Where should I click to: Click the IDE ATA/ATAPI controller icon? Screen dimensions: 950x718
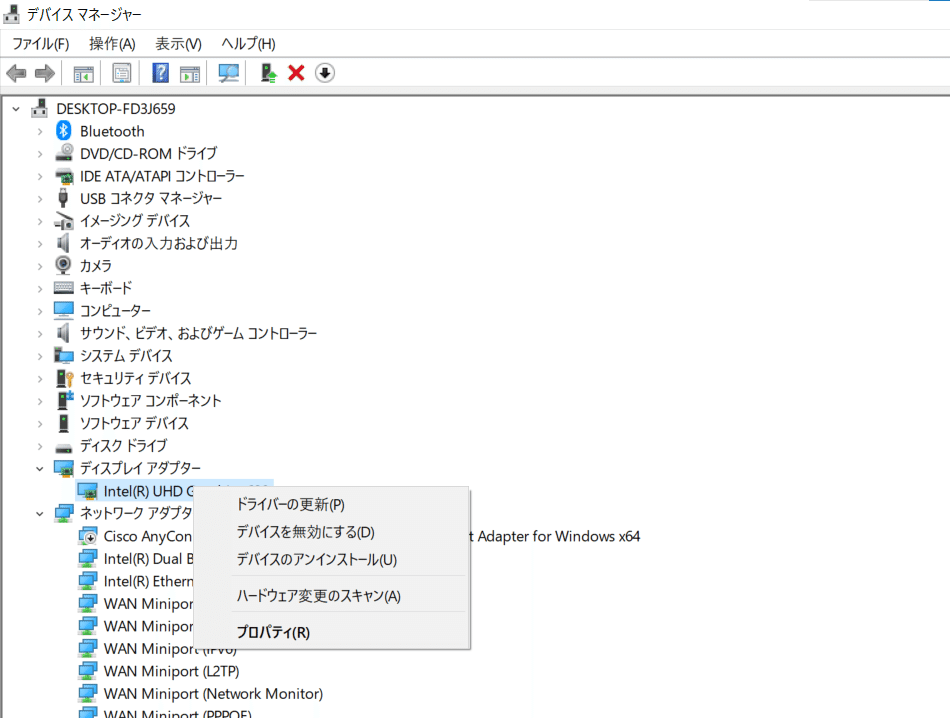coord(64,176)
